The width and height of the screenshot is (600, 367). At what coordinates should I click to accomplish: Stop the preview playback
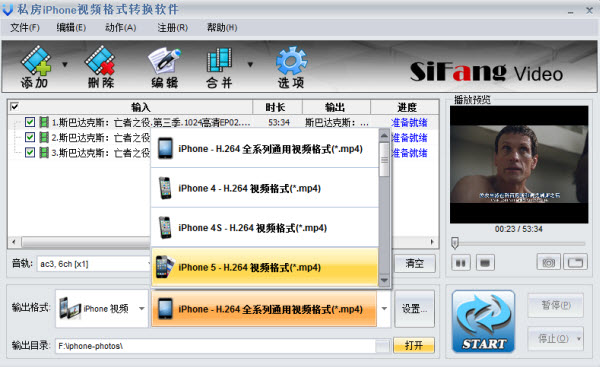point(485,263)
